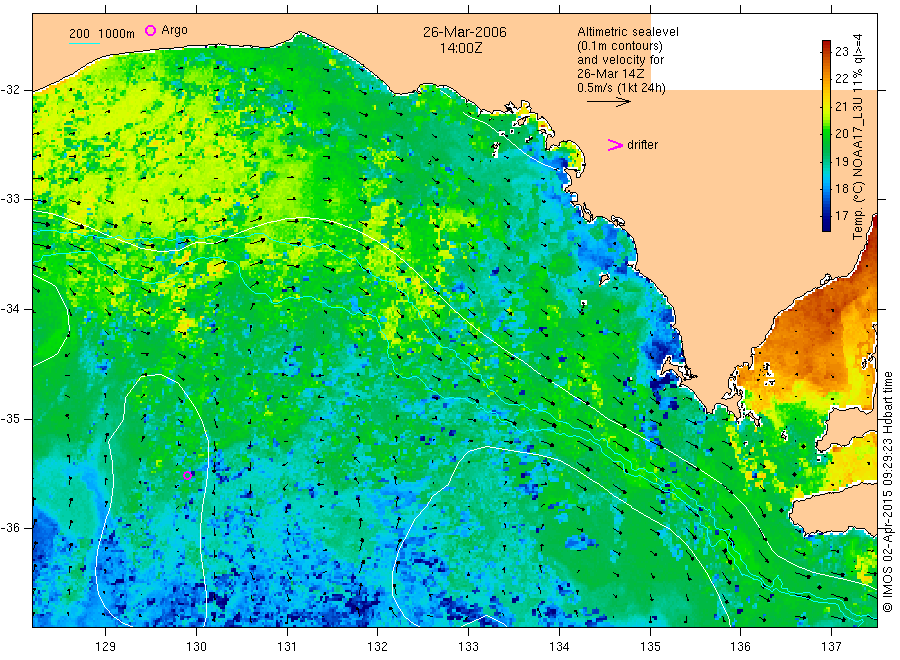Click the '0.5m/s (1kt 24h)' label
This screenshot has width=900, height=660.
pos(622,88)
